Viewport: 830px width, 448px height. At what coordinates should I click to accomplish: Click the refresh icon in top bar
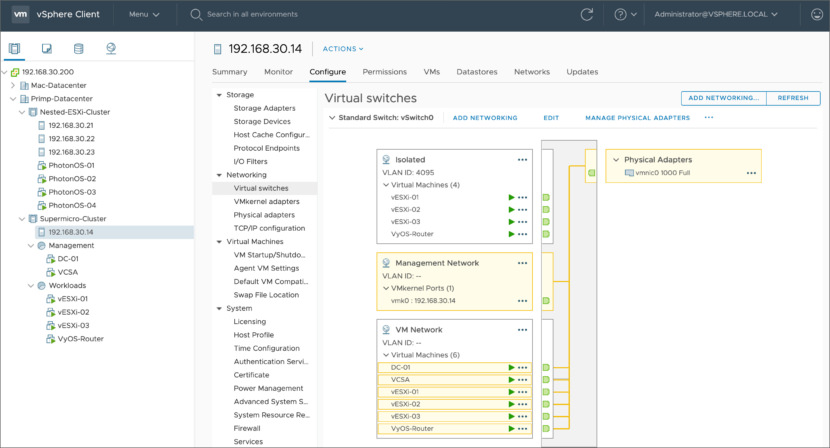(586, 15)
